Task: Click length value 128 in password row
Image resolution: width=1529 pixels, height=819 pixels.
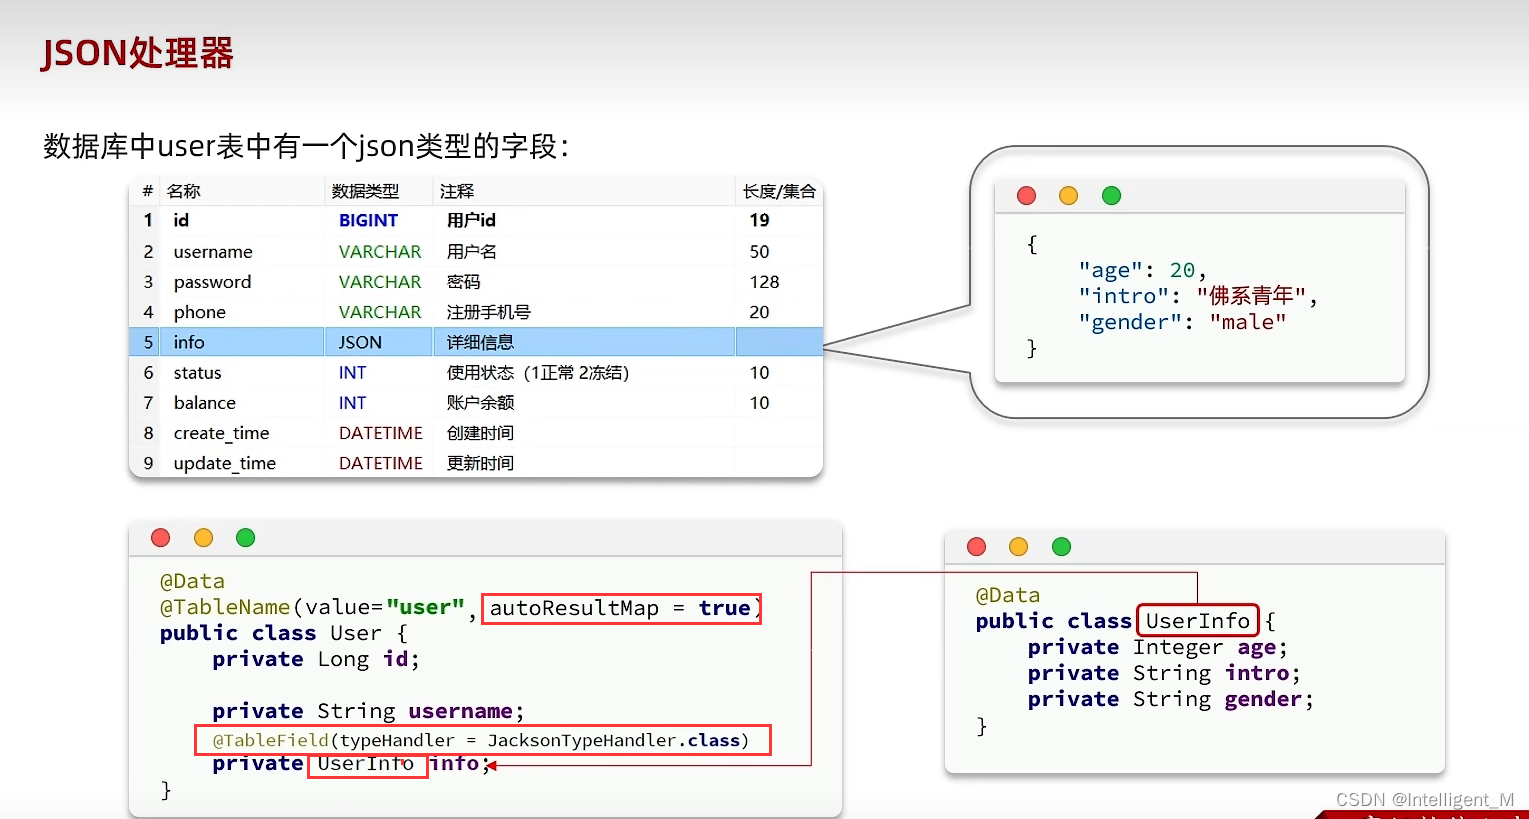Action: coord(764,282)
